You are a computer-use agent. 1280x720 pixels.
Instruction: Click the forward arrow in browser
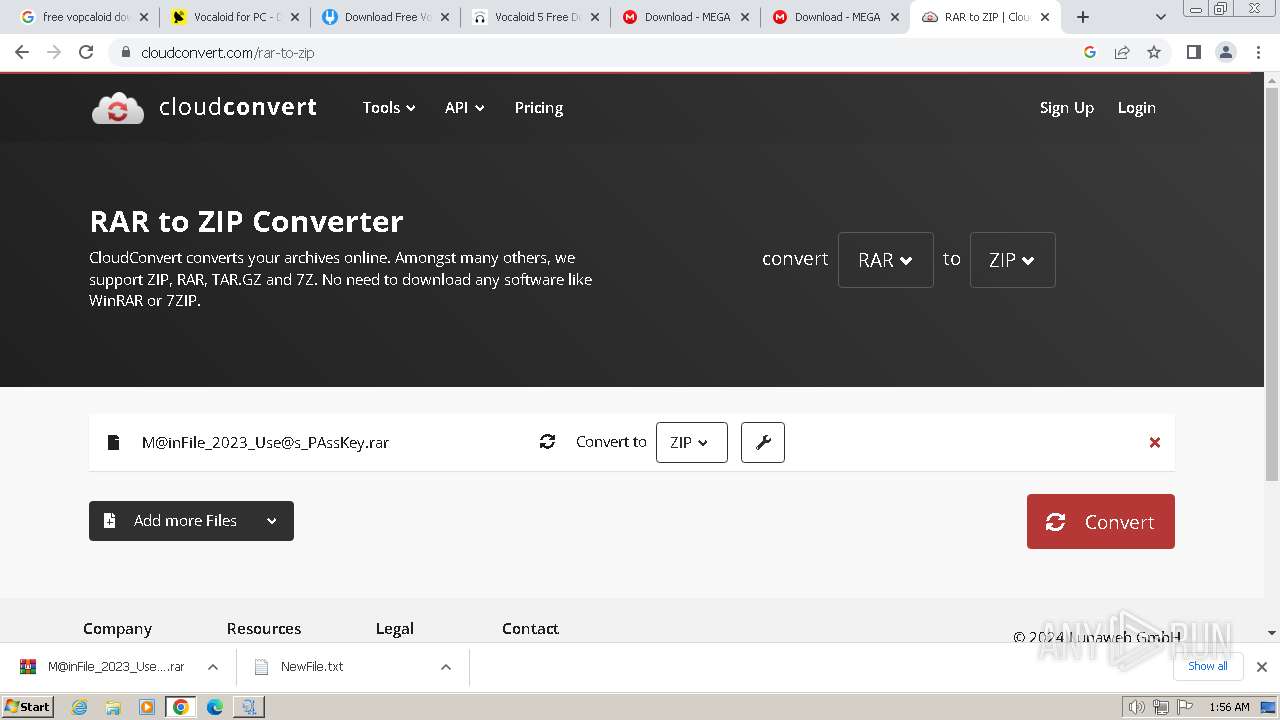click(54, 52)
